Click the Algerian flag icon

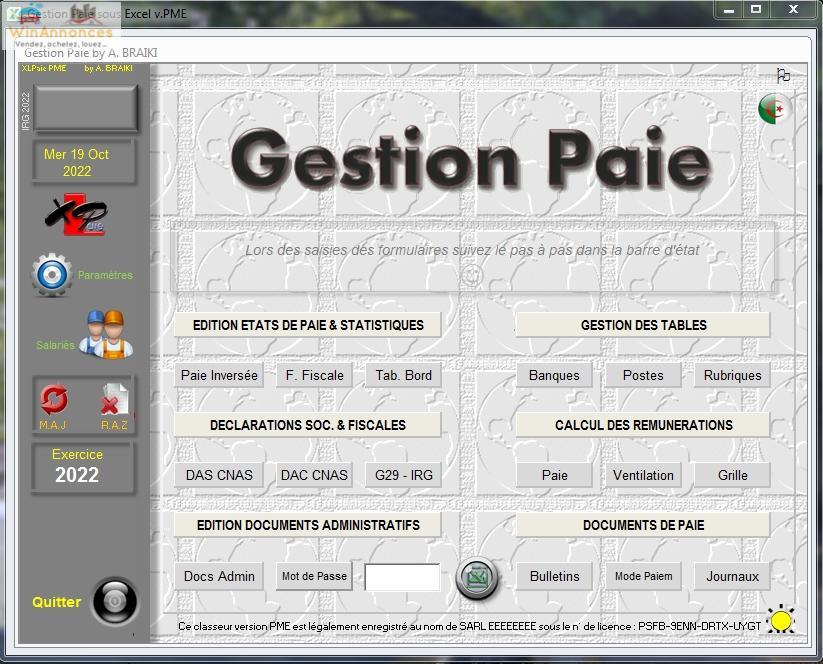click(774, 109)
